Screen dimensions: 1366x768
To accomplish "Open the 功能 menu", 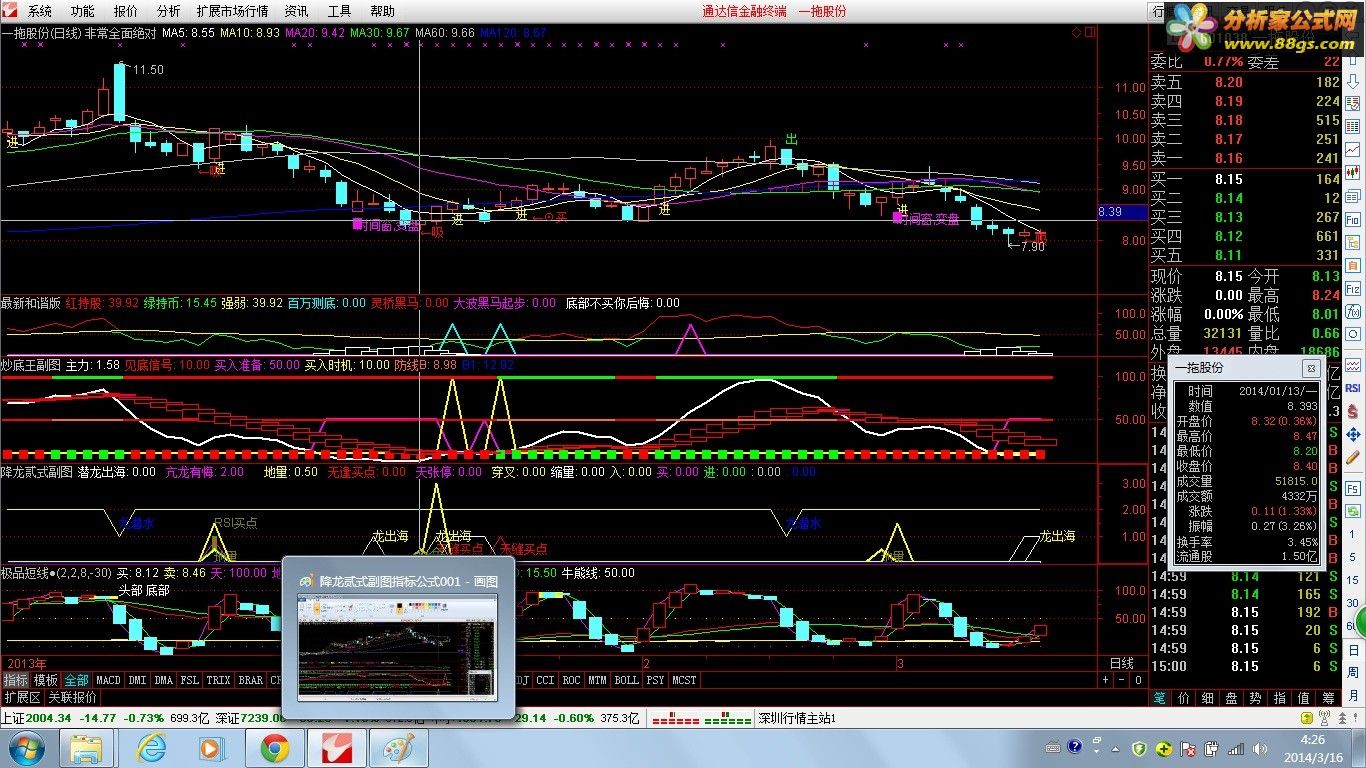I will 83,11.
